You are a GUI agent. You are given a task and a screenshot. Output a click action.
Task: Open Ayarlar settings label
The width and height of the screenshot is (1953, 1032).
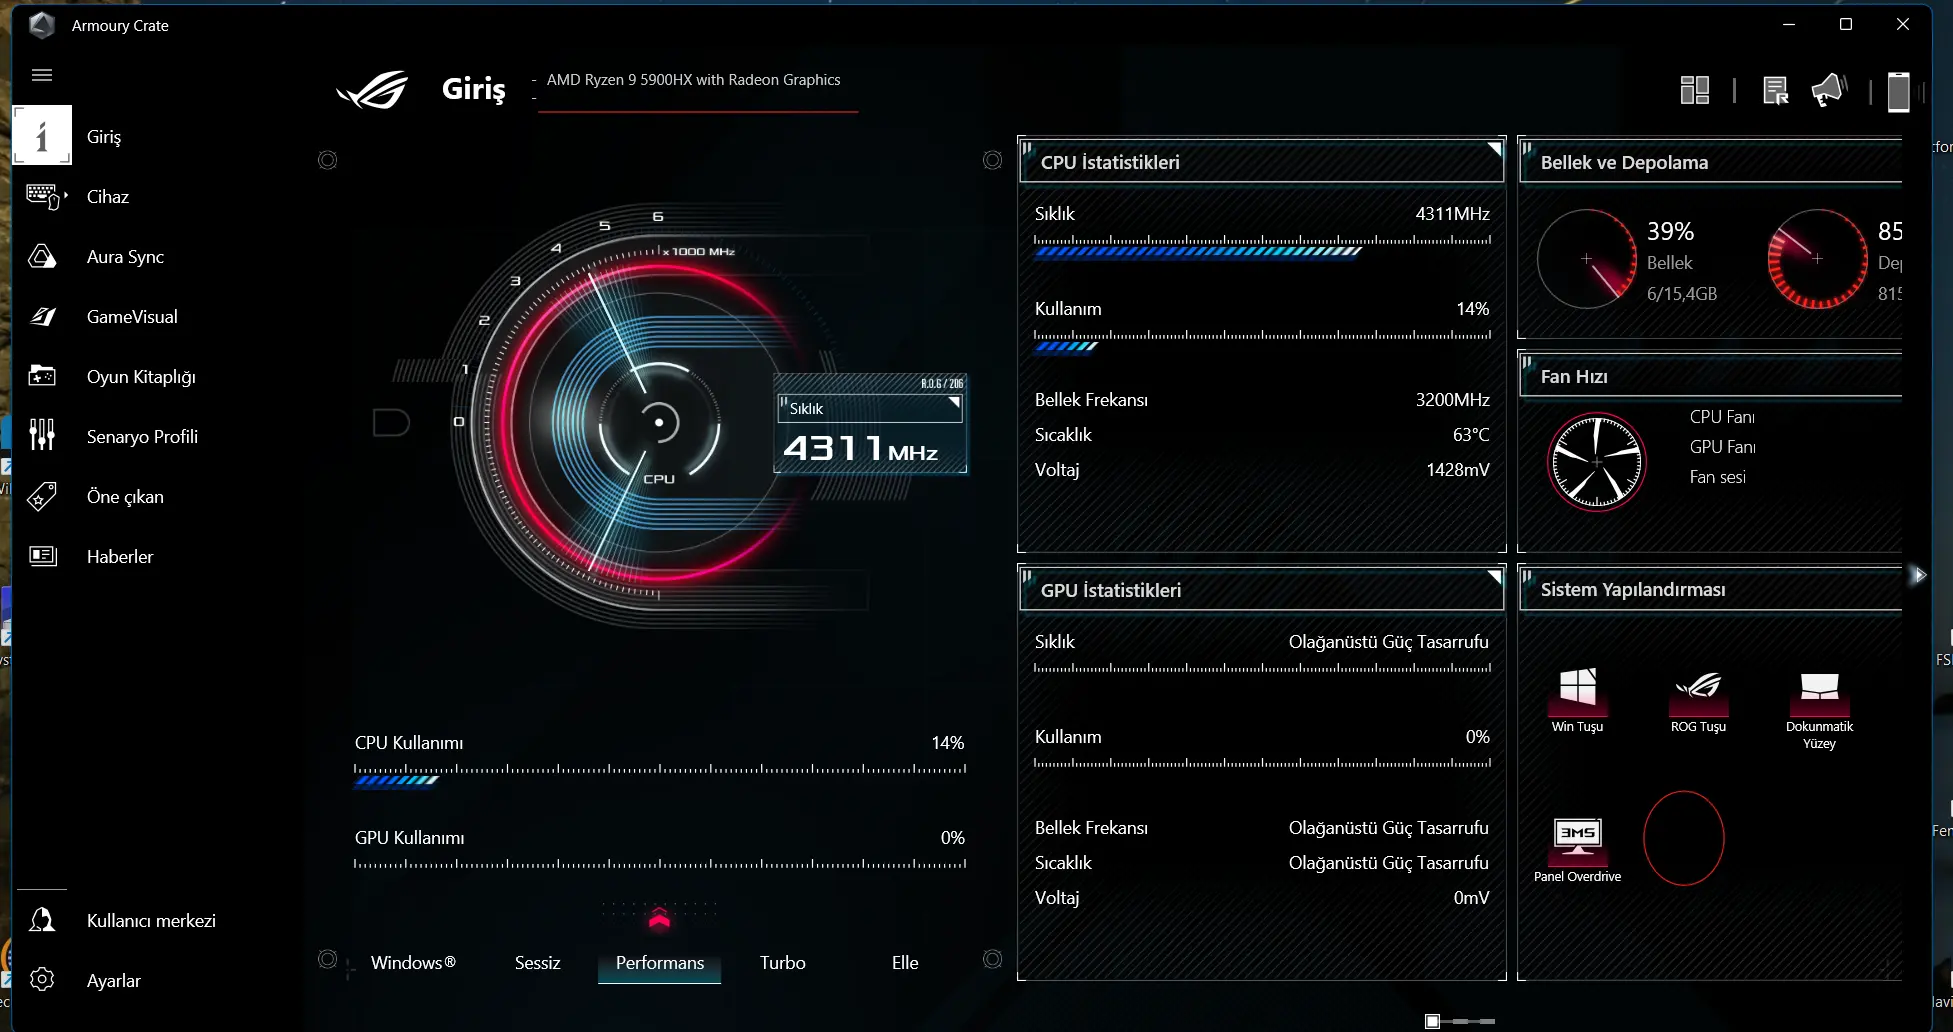pyautogui.click(x=114, y=981)
